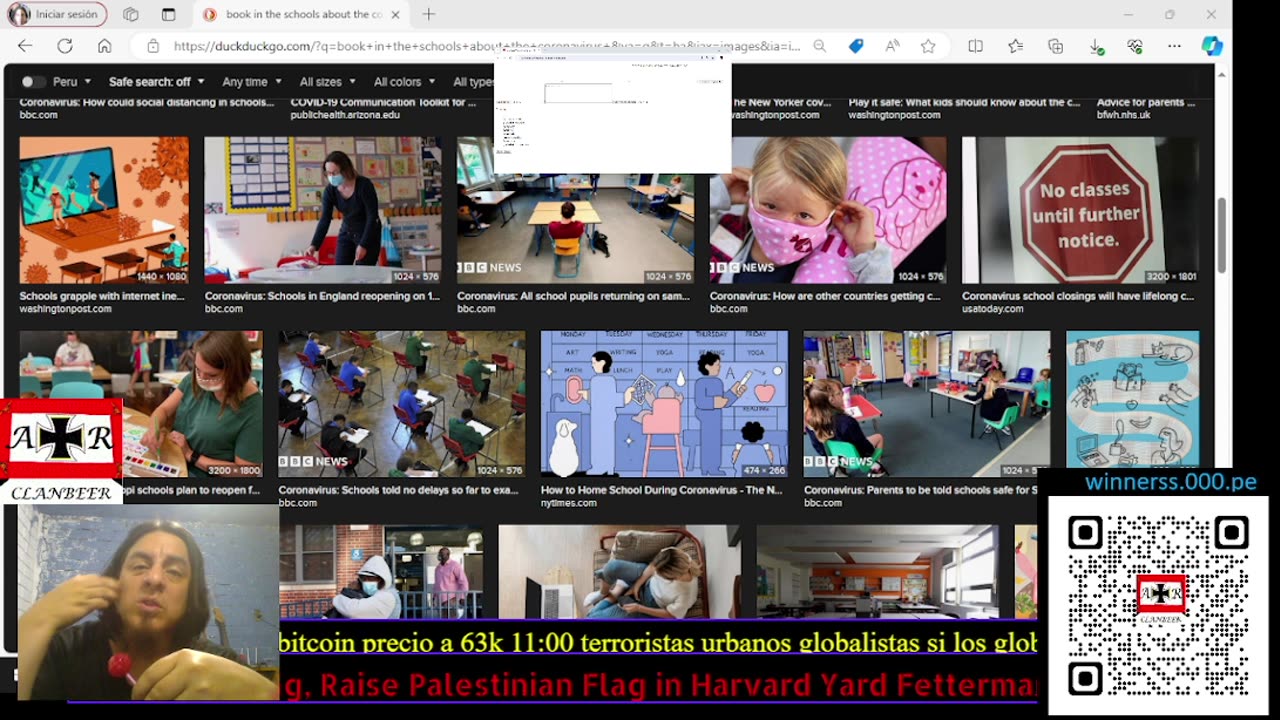
Task: Click How to Home School During Coronavirus
Action: click(x=662, y=490)
